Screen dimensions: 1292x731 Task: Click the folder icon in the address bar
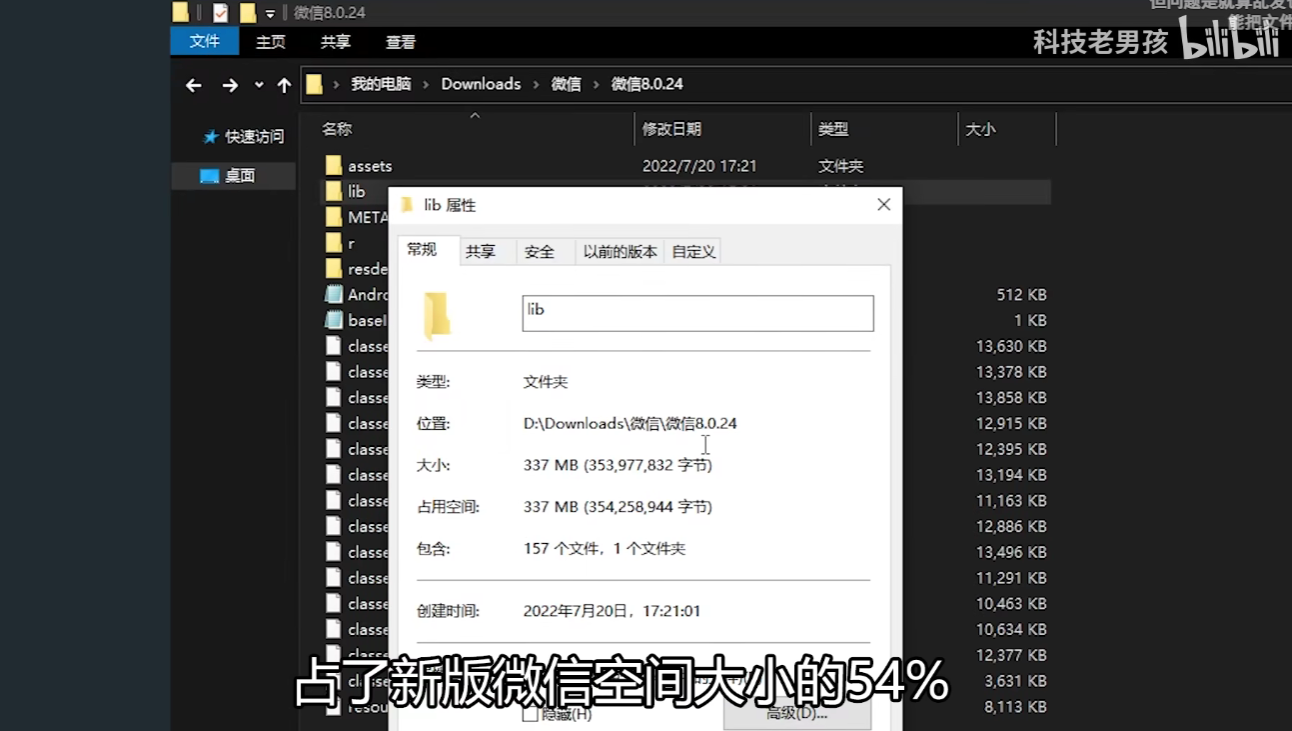point(314,84)
